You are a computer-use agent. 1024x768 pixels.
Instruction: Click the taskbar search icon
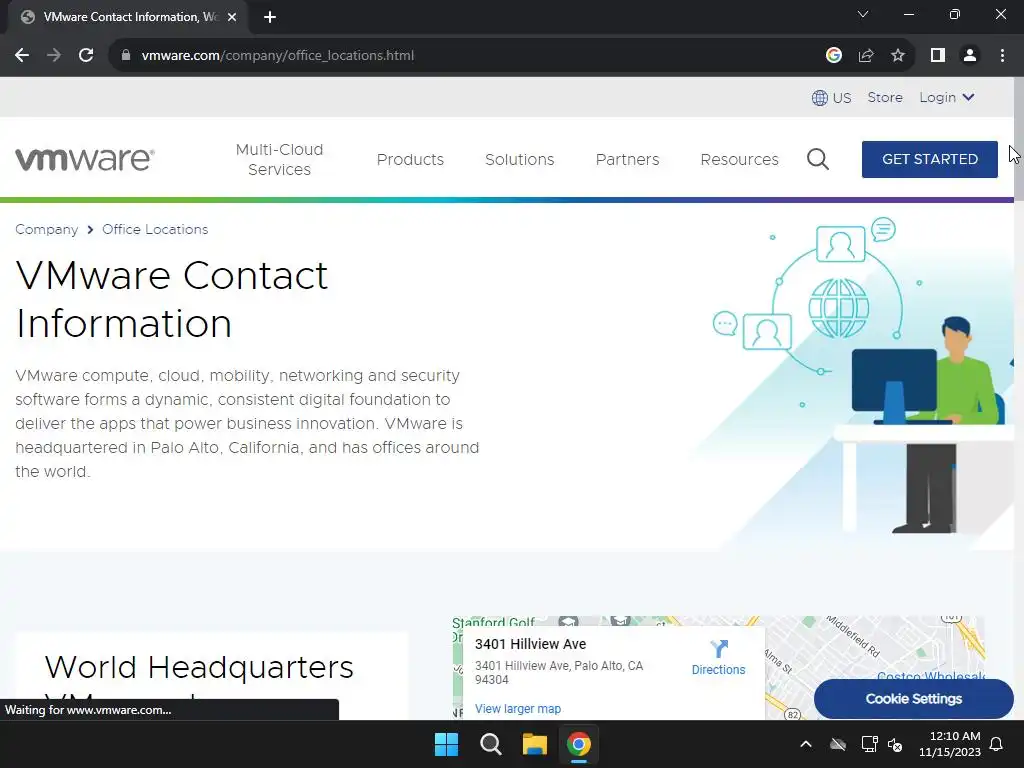pos(490,744)
